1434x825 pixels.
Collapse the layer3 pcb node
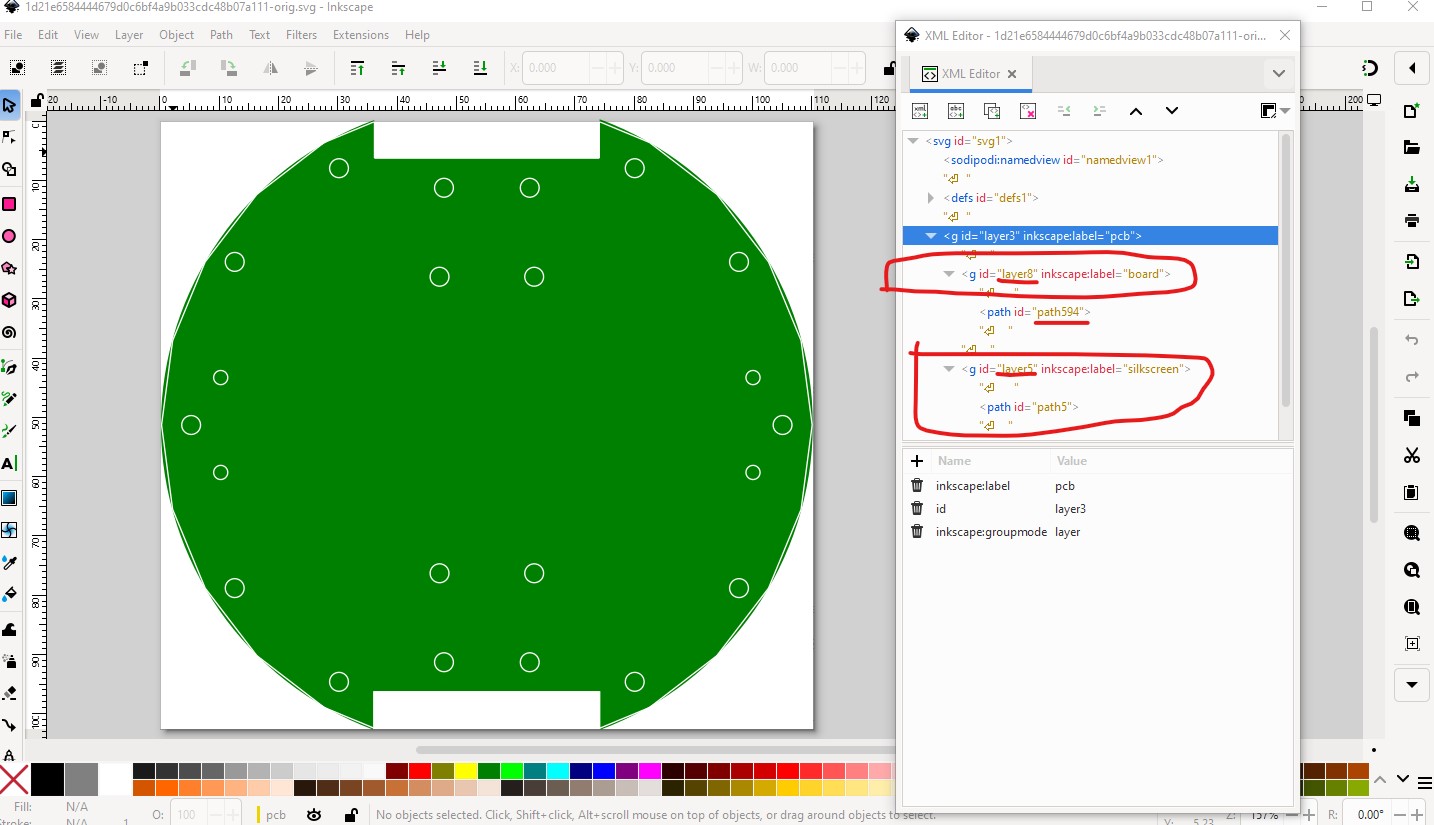point(931,236)
